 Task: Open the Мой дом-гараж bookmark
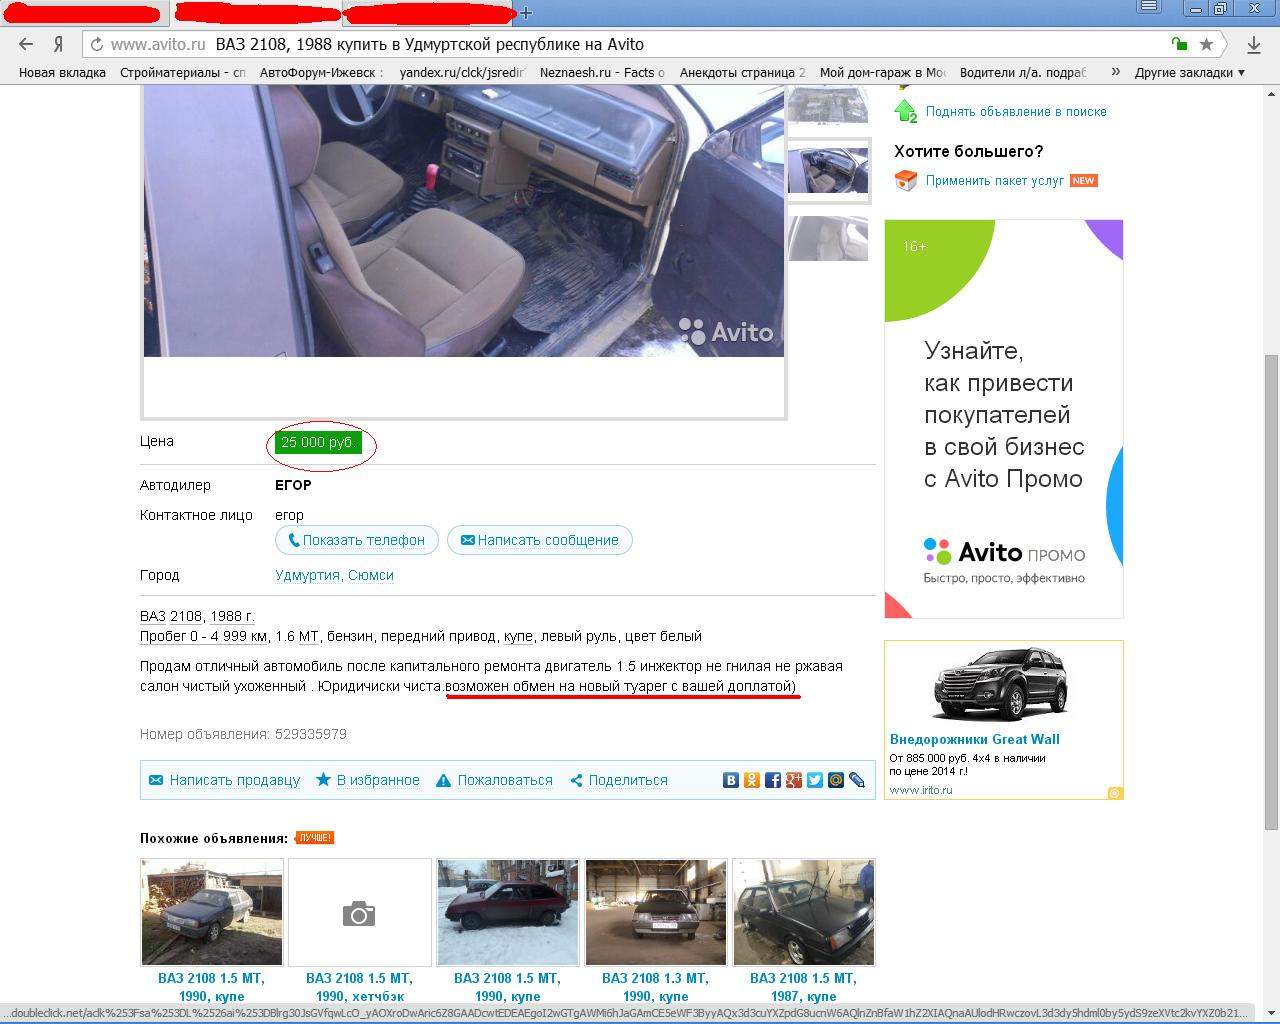click(x=882, y=72)
